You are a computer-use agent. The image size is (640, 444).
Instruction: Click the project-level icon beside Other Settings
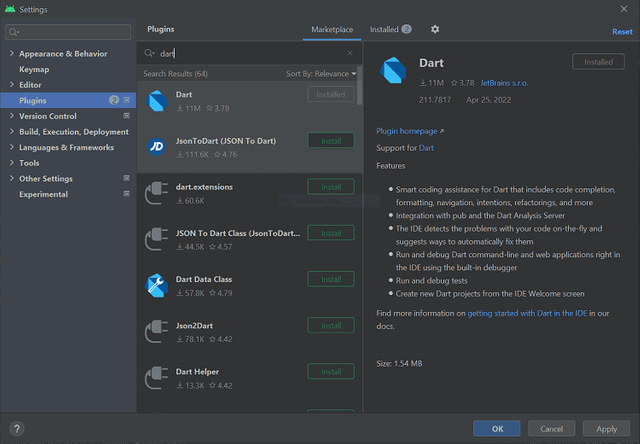[x=127, y=178]
